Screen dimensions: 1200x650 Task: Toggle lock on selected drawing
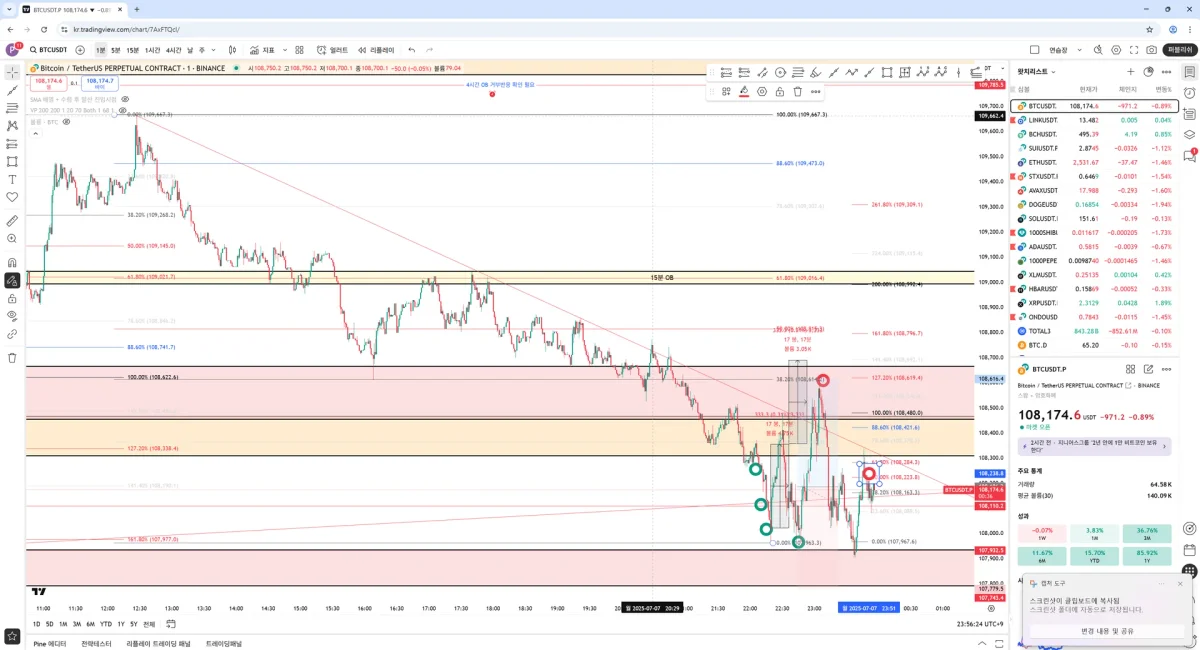780,91
